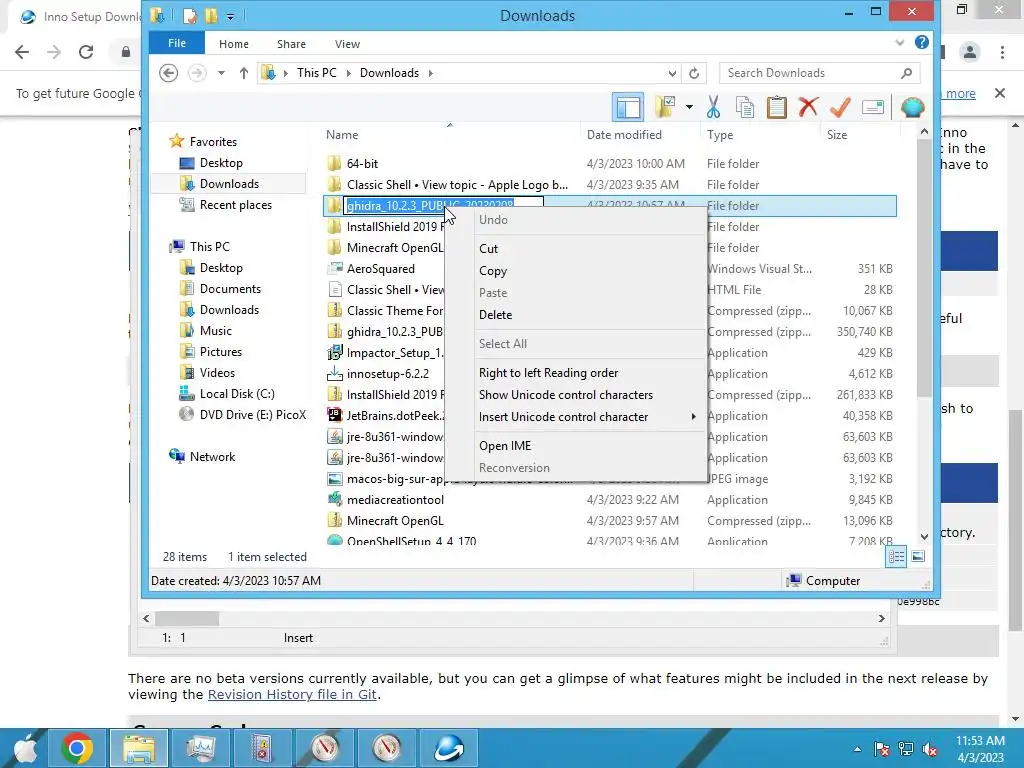This screenshot has height=768, width=1024.
Task: Switch to the Home ribbon tab
Action: click(234, 44)
